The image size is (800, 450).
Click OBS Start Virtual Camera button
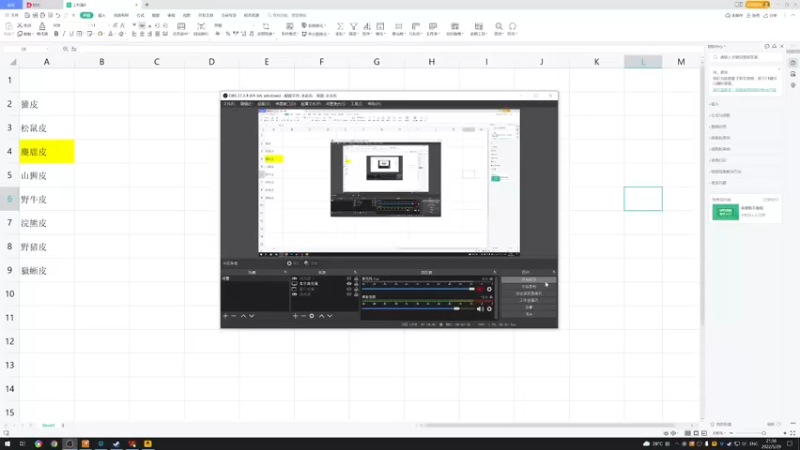[x=529, y=293]
